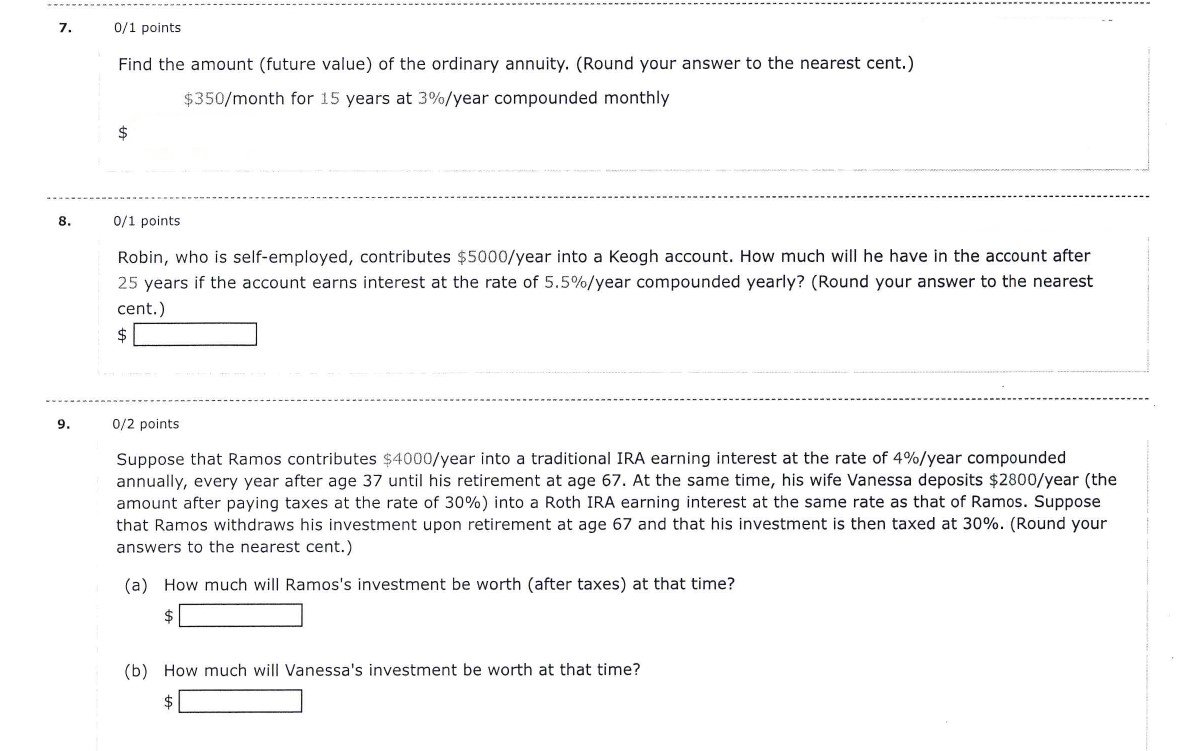Click the $5000 value in question 8
The height and width of the screenshot is (751, 1186).
pyautogui.click(x=482, y=256)
